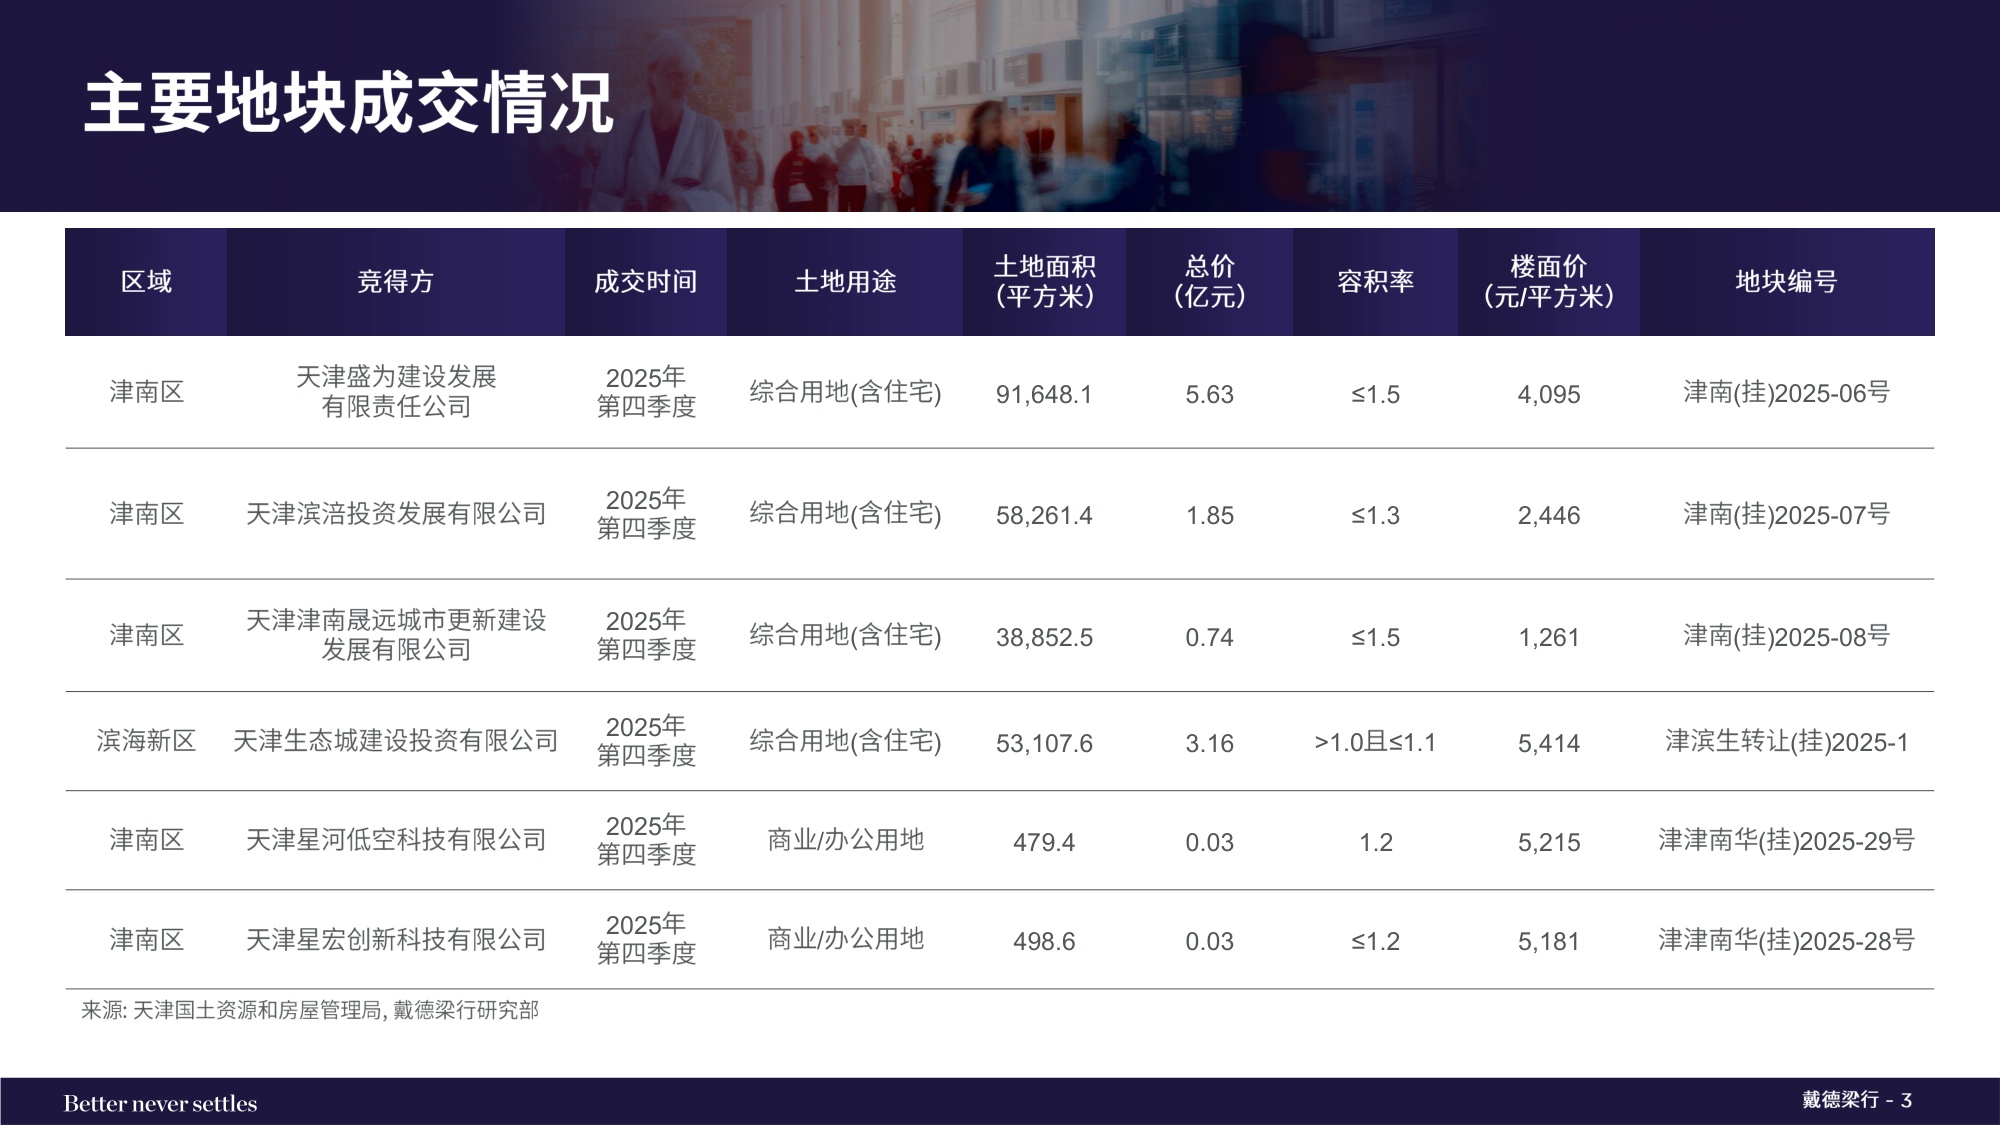The image size is (2000, 1125).
Task: Select the 容积率 column header
Action: [x=1375, y=282]
